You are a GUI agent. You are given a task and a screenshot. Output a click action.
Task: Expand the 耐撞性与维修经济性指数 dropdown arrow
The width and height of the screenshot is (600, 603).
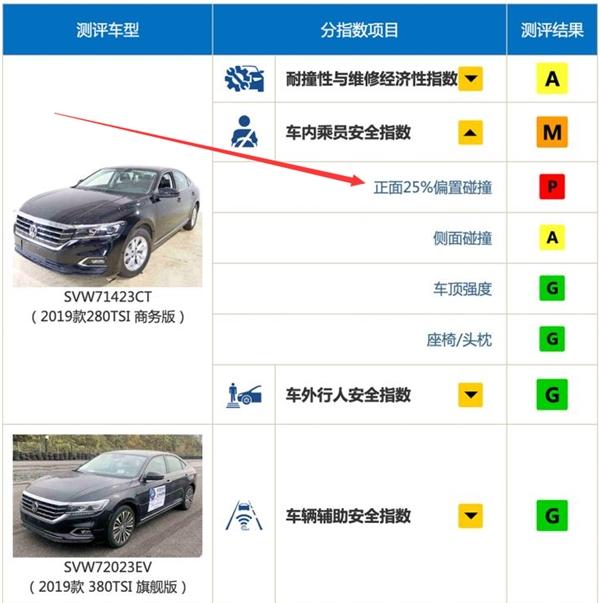[x=470, y=79]
